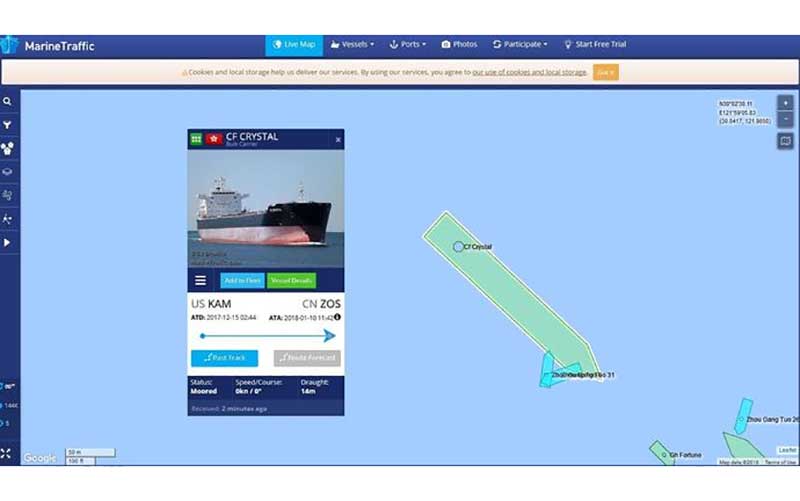The height and width of the screenshot is (501, 800).
Task: Click the fleet grid icon beside CF CRYSTAL
Action: point(196,139)
